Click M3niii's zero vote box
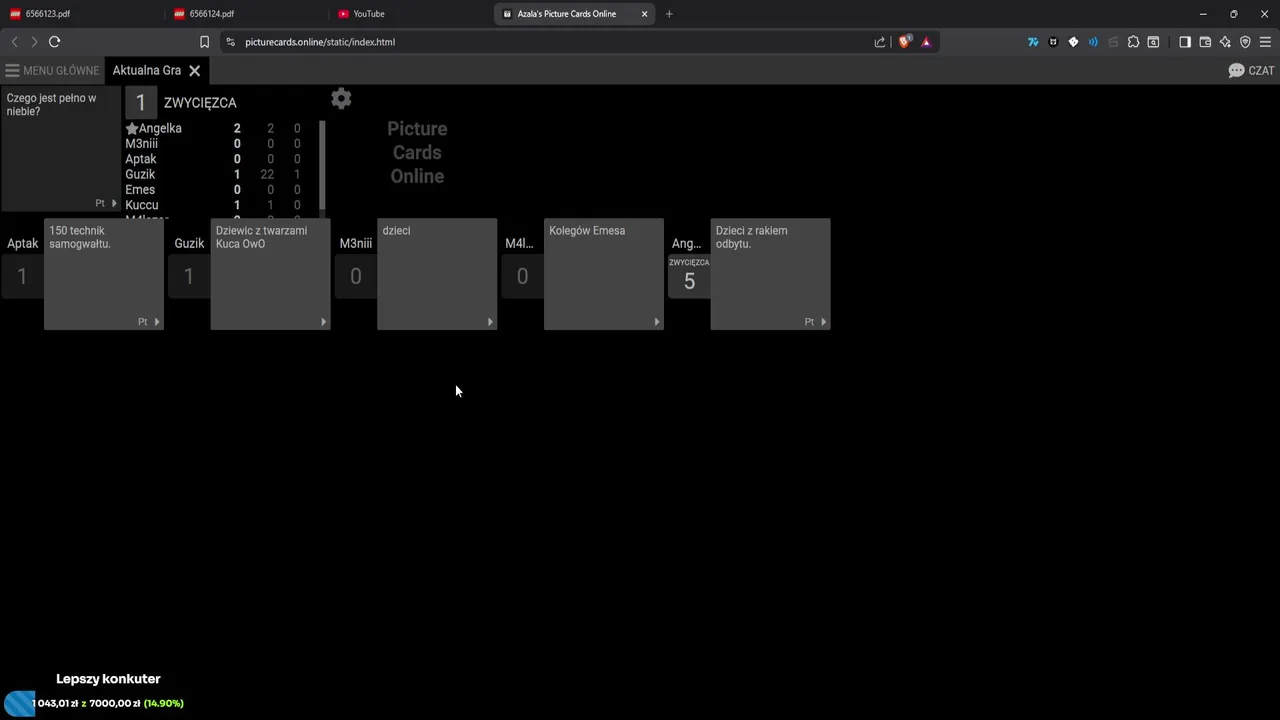Screen dimensions: 1280x720 click(x=356, y=277)
